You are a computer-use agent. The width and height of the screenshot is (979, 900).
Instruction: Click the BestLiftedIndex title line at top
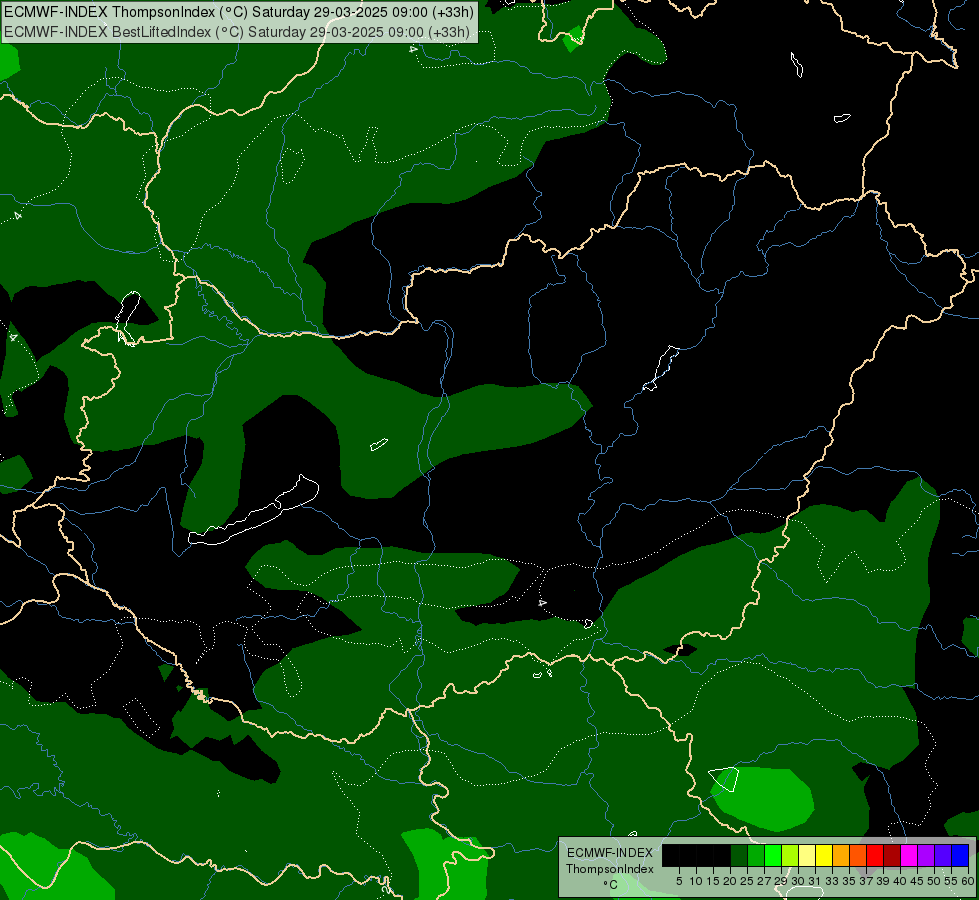click(x=237, y=31)
